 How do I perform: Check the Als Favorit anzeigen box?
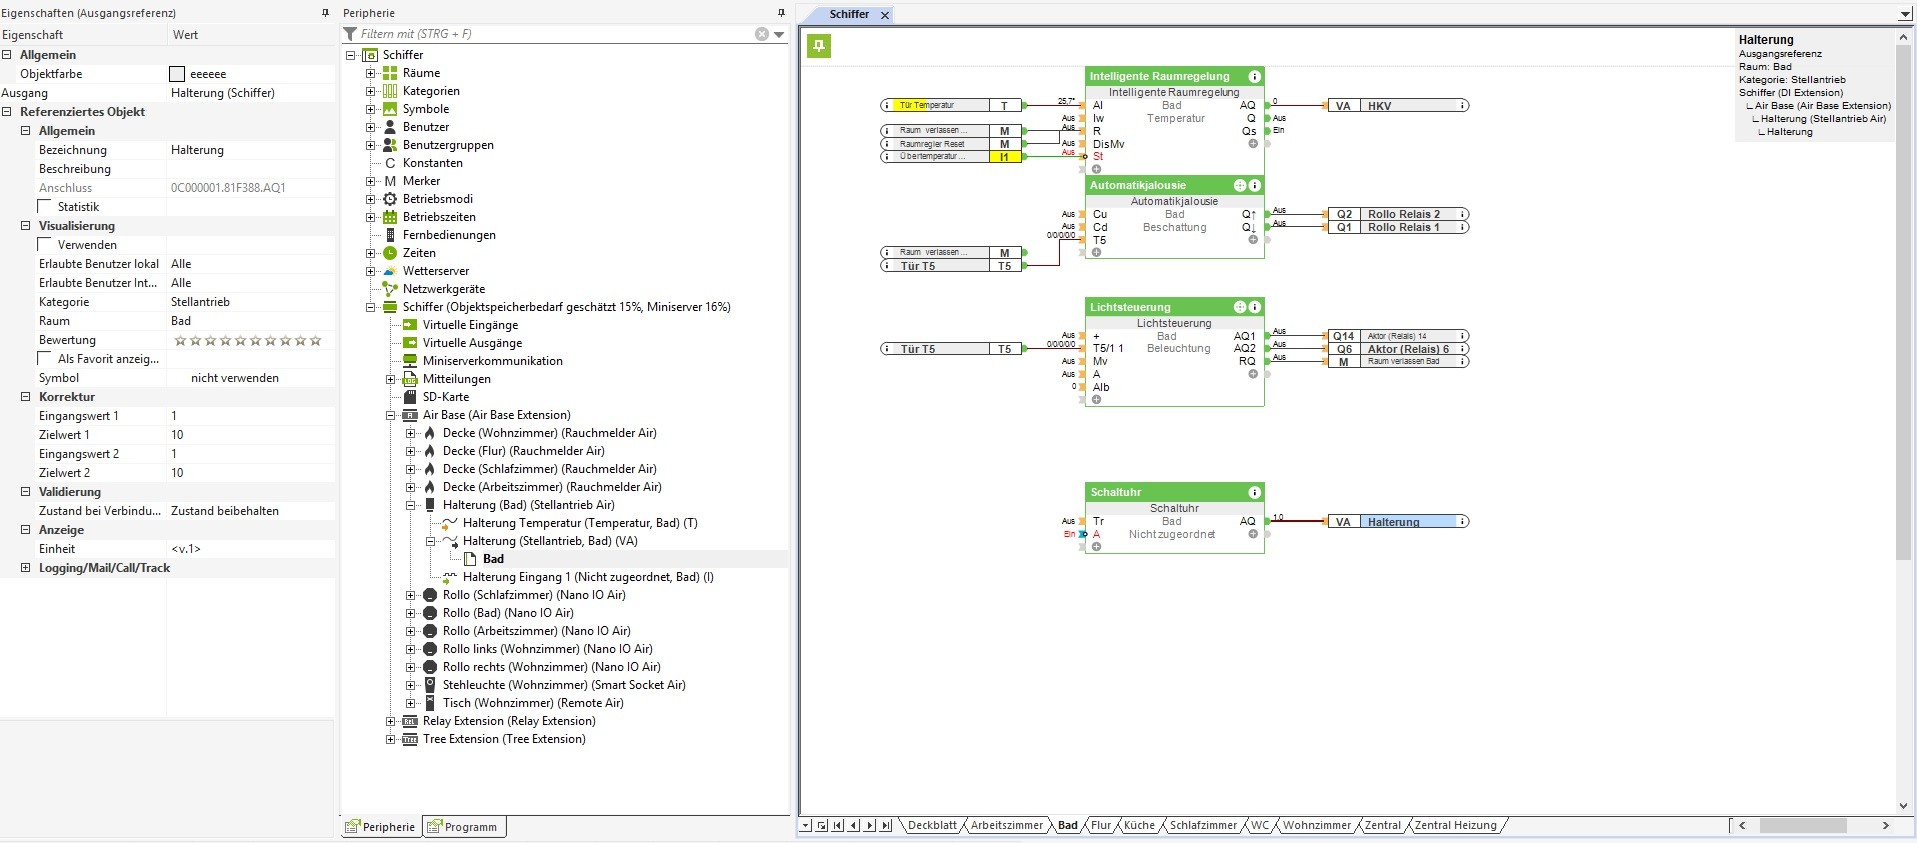[x=44, y=359]
